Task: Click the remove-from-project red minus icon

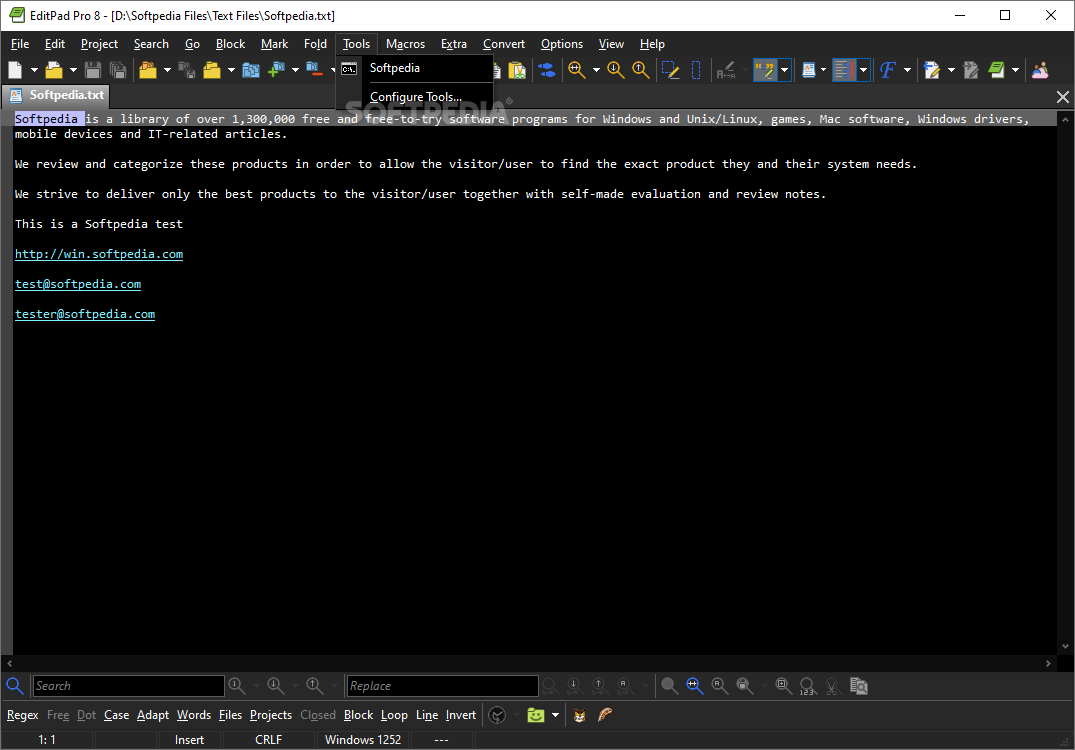Action: (315, 70)
